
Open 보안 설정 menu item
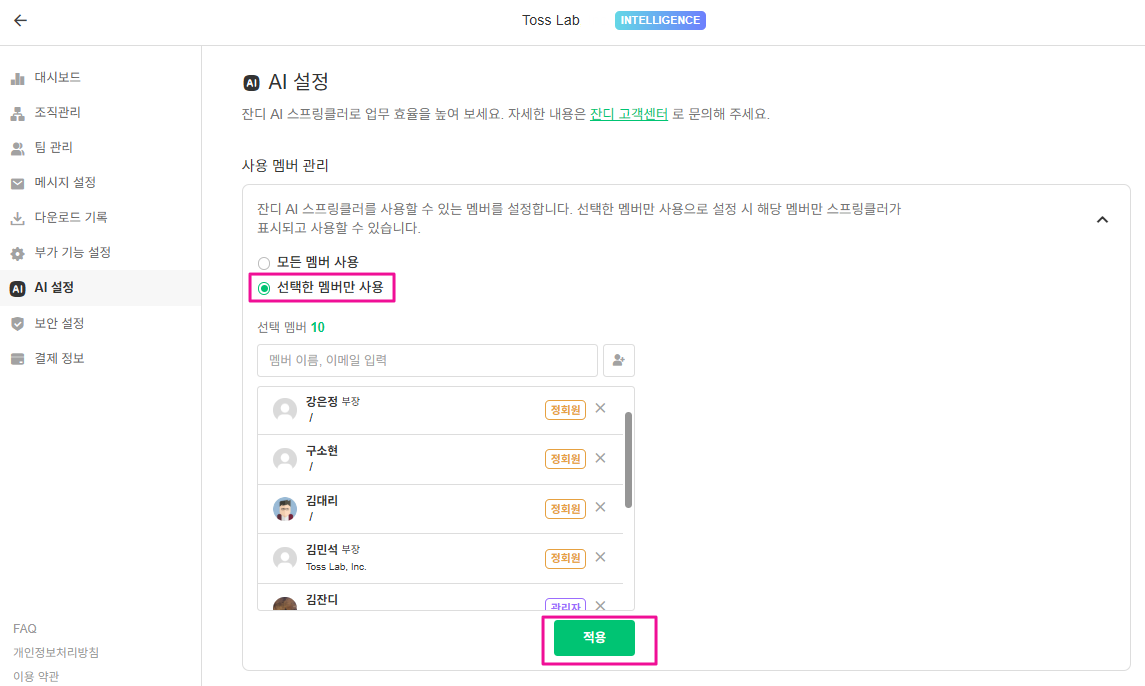(59, 324)
